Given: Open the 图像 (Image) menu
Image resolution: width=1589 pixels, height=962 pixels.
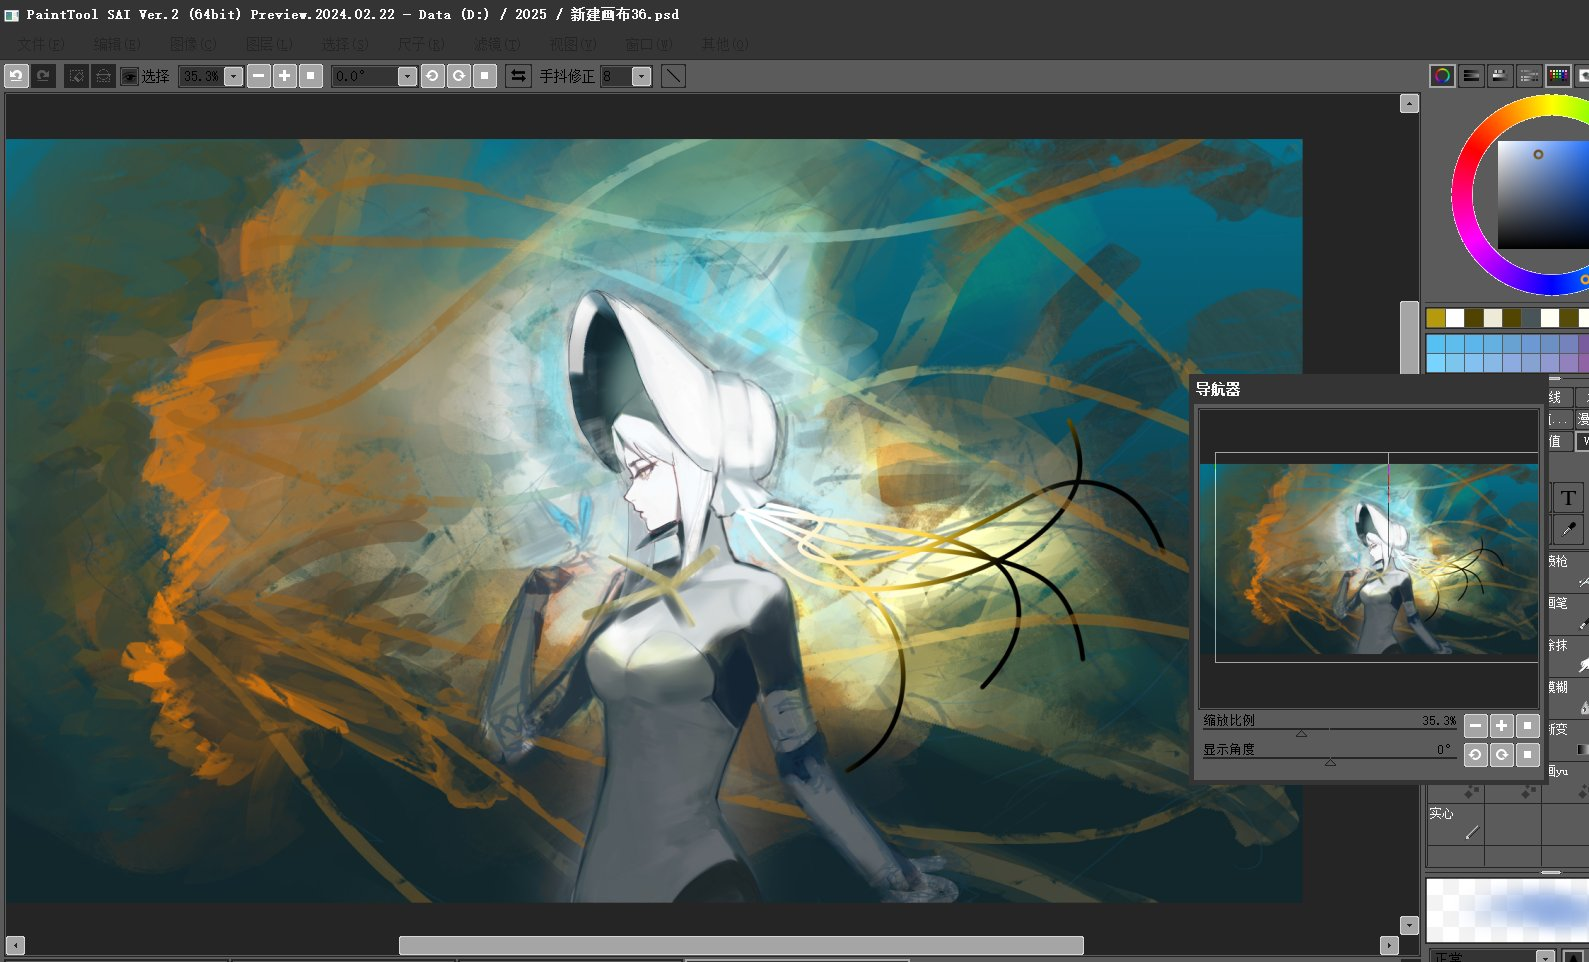Looking at the screenshot, I should point(193,44).
